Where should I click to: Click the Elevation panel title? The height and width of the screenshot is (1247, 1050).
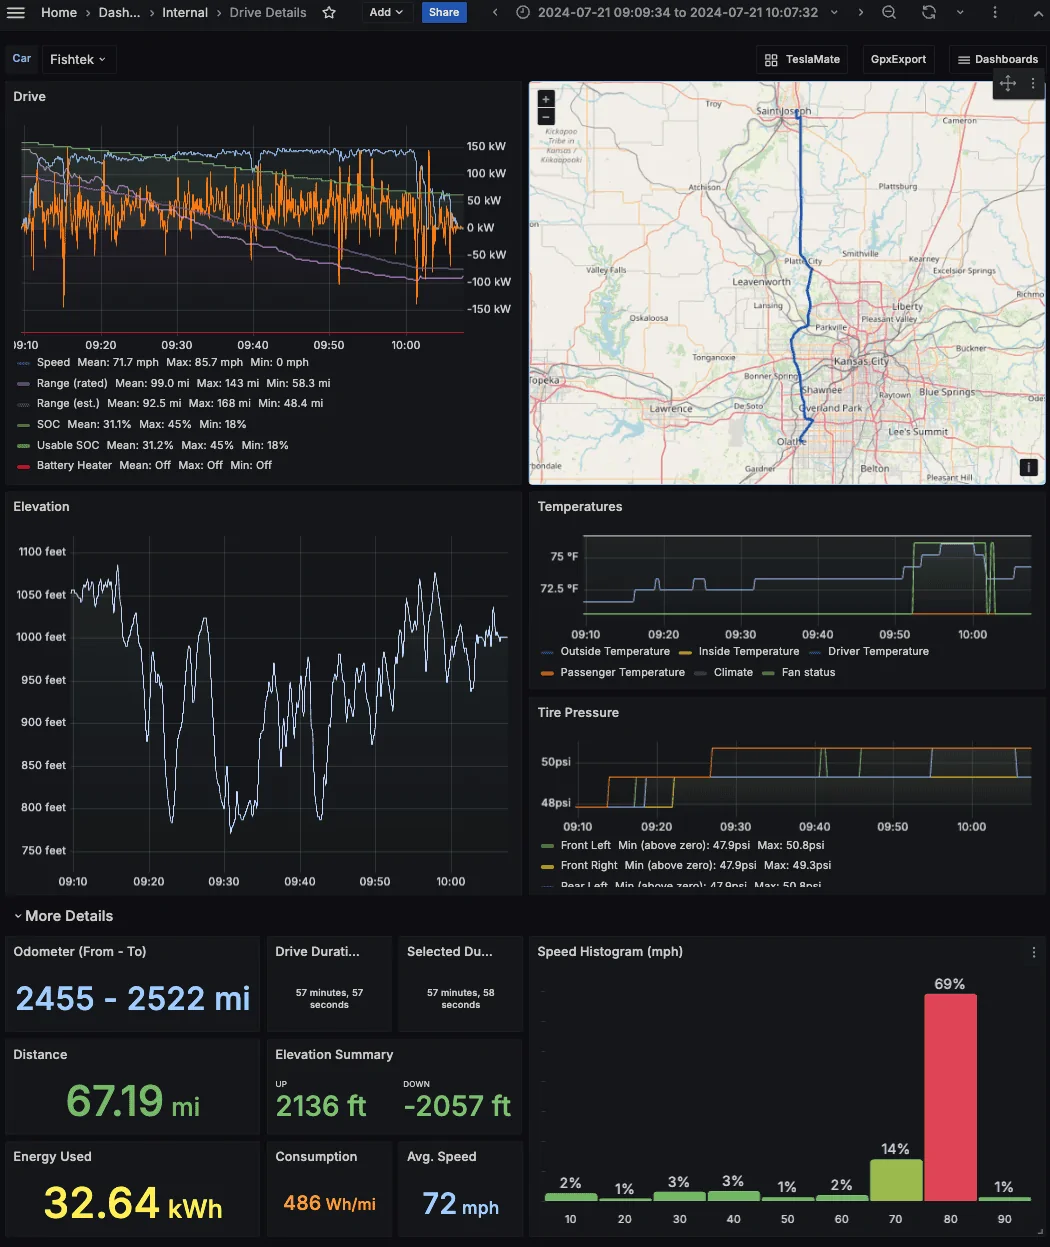click(41, 507)
